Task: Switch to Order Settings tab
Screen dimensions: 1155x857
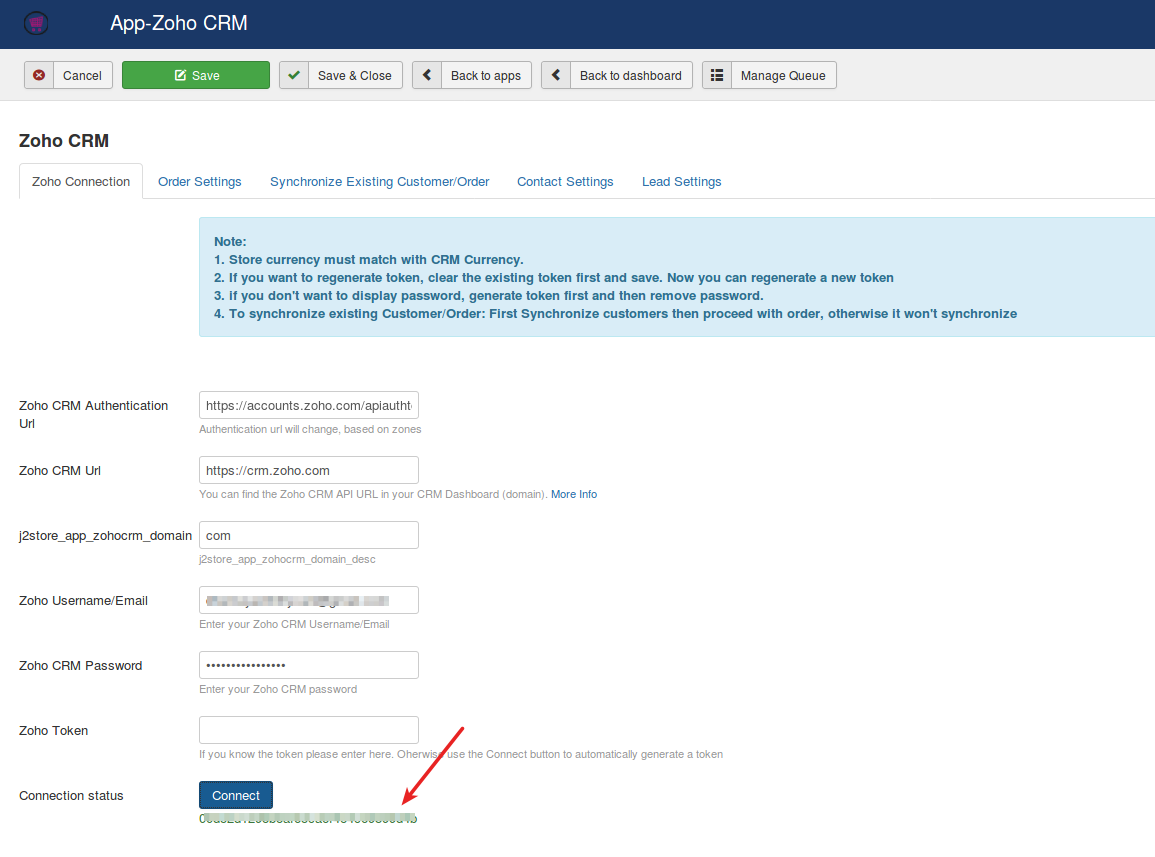Action: [200, 181]
